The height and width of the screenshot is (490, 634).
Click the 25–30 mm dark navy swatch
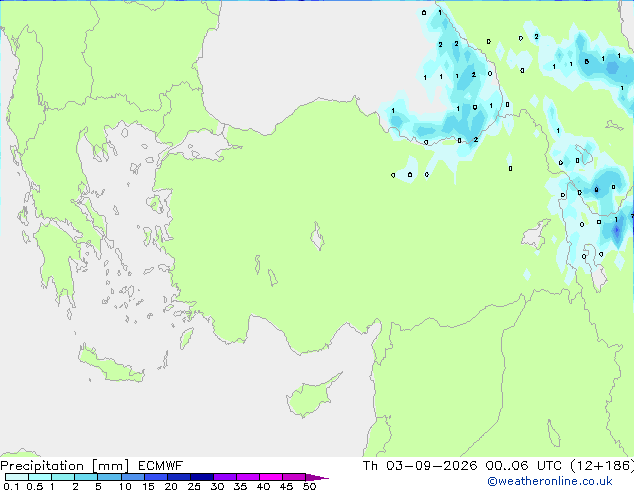tap(201, 477)
